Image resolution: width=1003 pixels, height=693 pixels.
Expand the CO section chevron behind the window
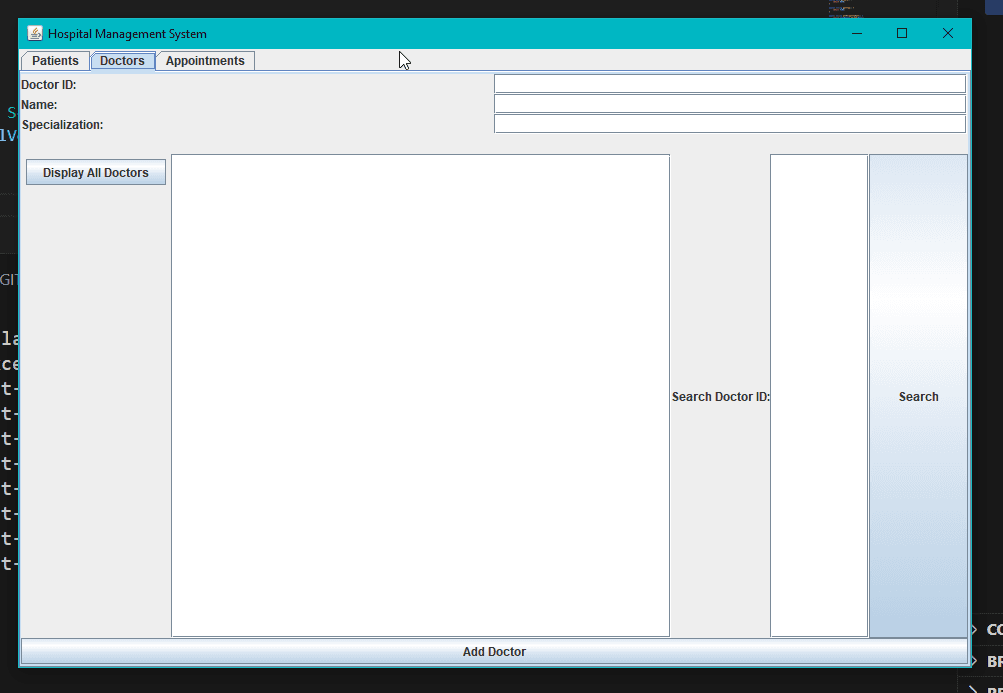point(974,629)
